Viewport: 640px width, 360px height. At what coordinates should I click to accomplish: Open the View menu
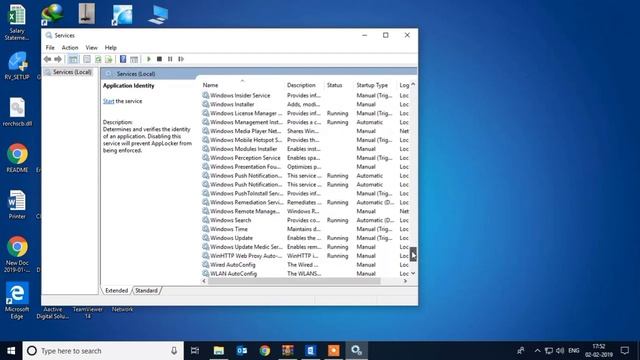pos(91,48)
